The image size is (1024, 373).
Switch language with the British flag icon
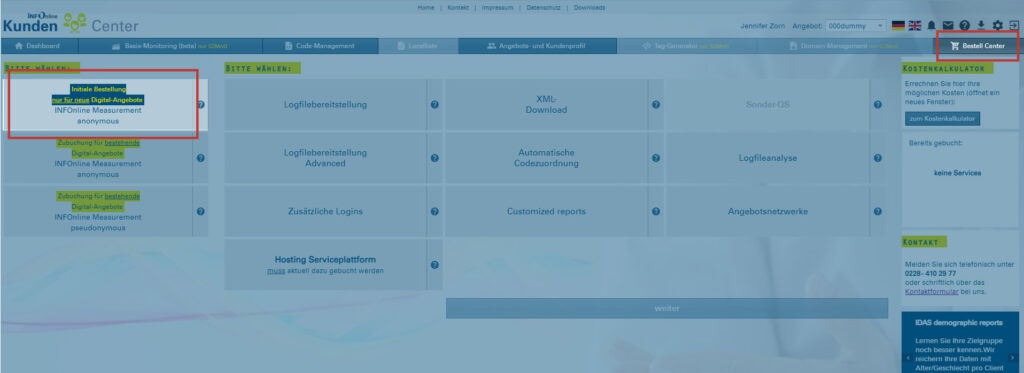[915, 25]
